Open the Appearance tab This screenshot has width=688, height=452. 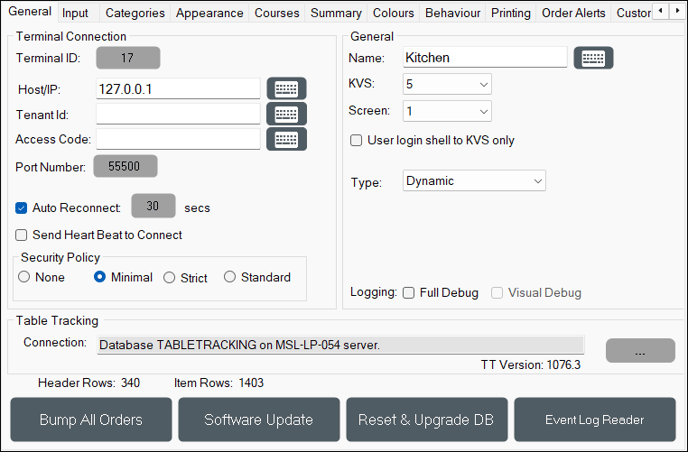coord(210,13)
